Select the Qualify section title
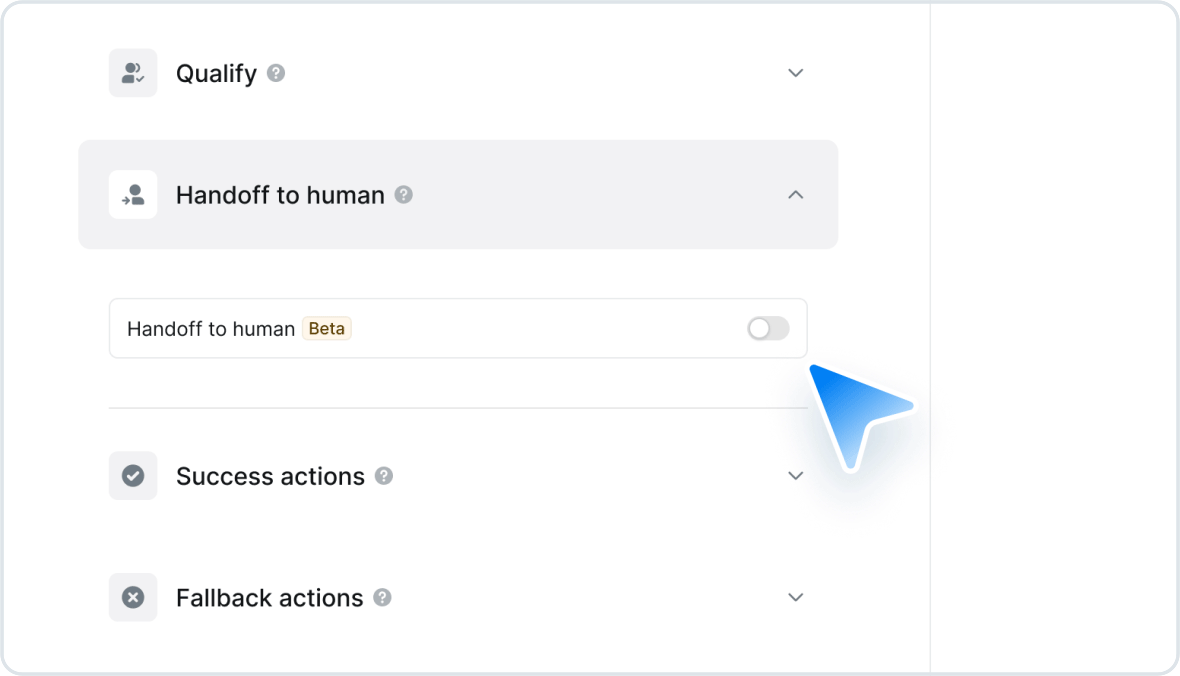The width and height of the screenshot is (1180, 676). (217, 74)
